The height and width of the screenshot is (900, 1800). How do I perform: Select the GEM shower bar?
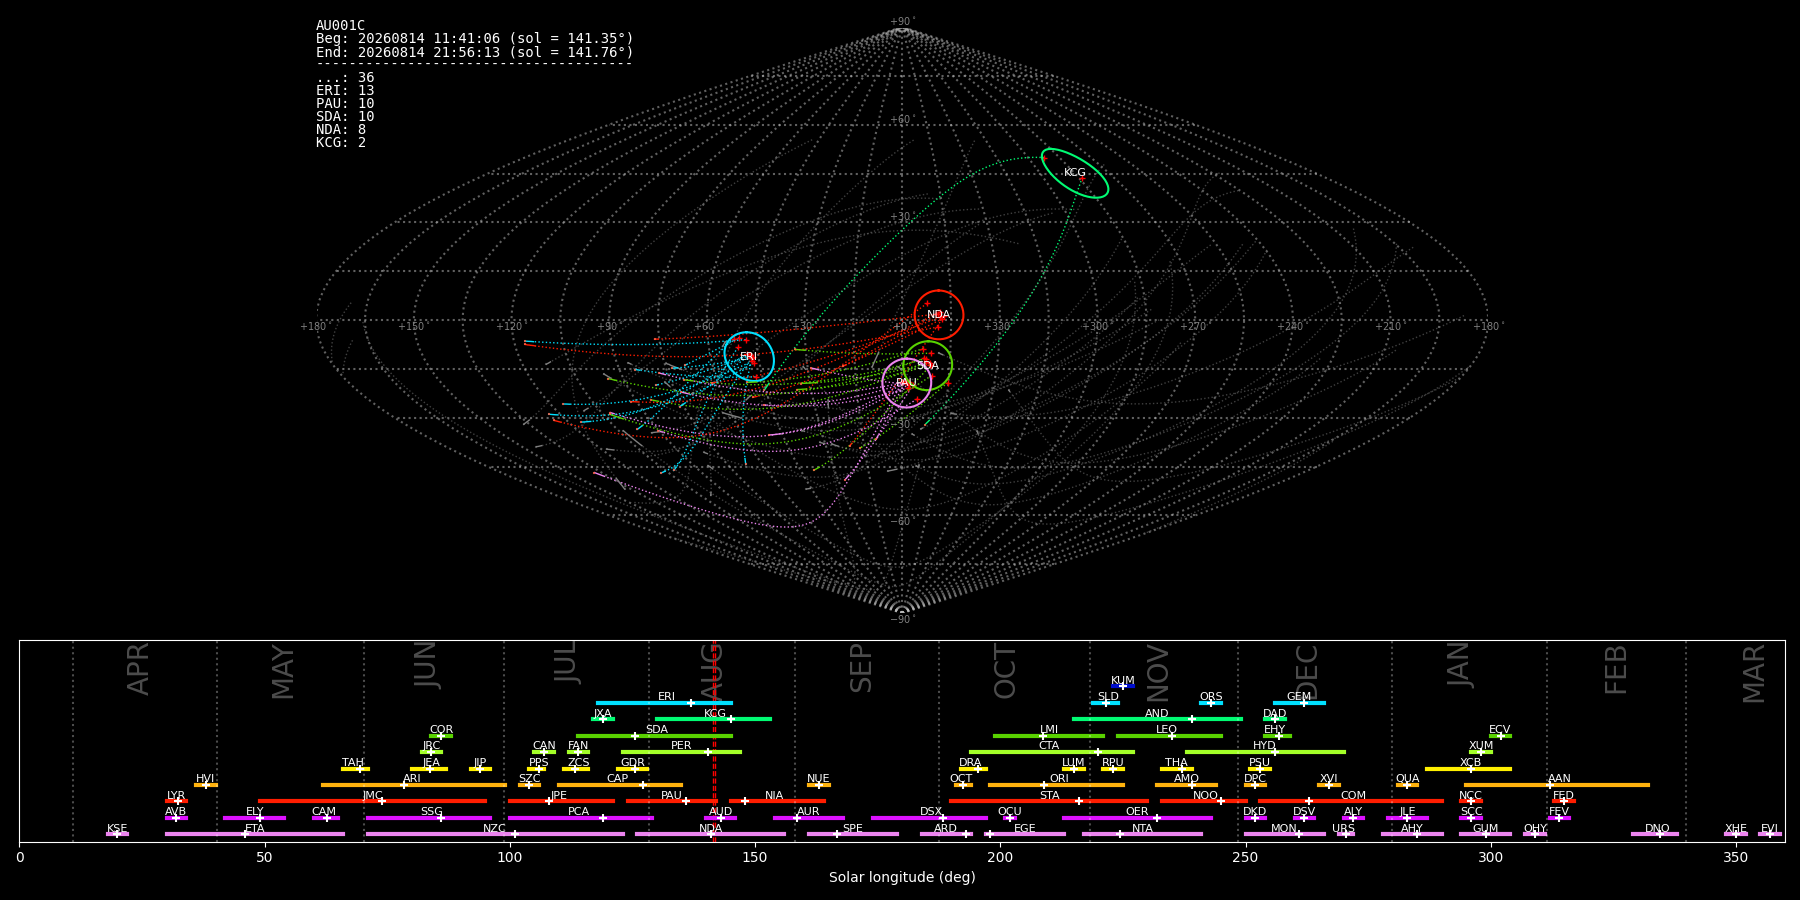pyautogui.click(x=1299, y=703)
